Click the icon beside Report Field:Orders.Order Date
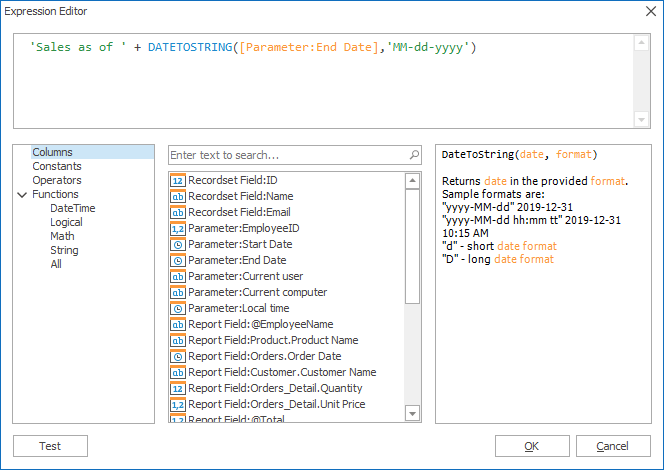664x470 pixels. point(178,356)
